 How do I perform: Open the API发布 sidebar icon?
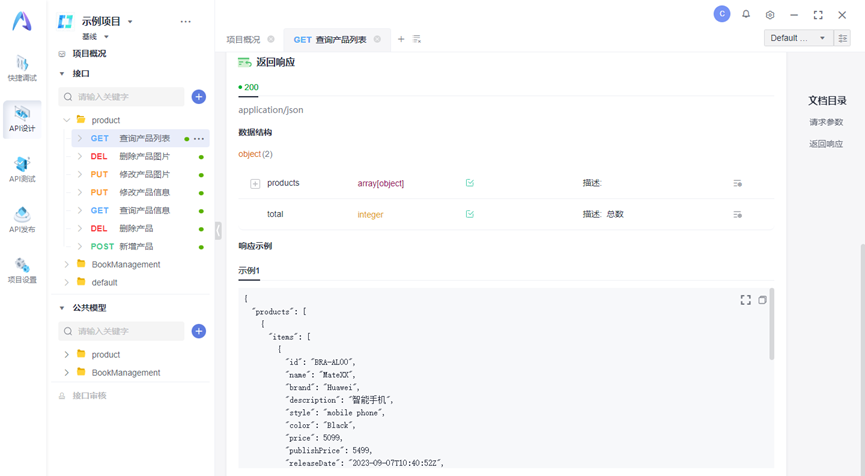click(x=22, y=219)
